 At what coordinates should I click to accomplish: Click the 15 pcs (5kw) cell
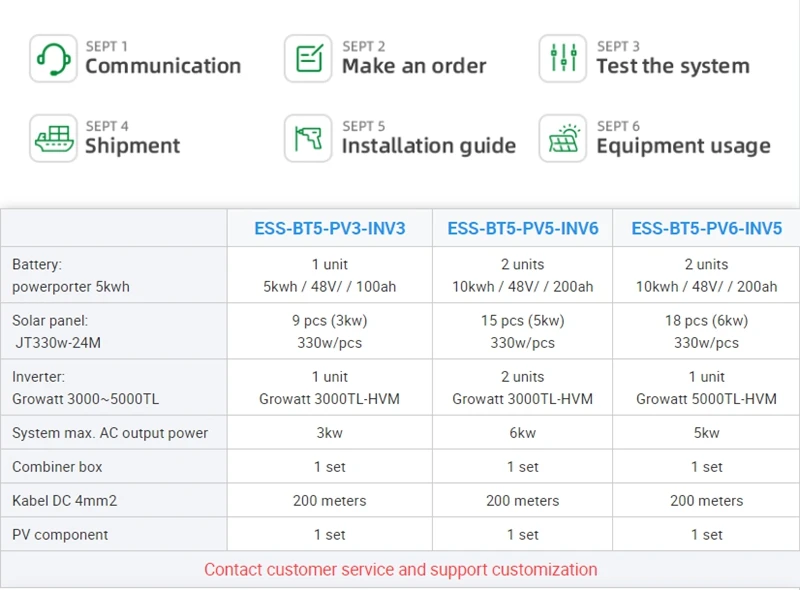pos(522,321)
